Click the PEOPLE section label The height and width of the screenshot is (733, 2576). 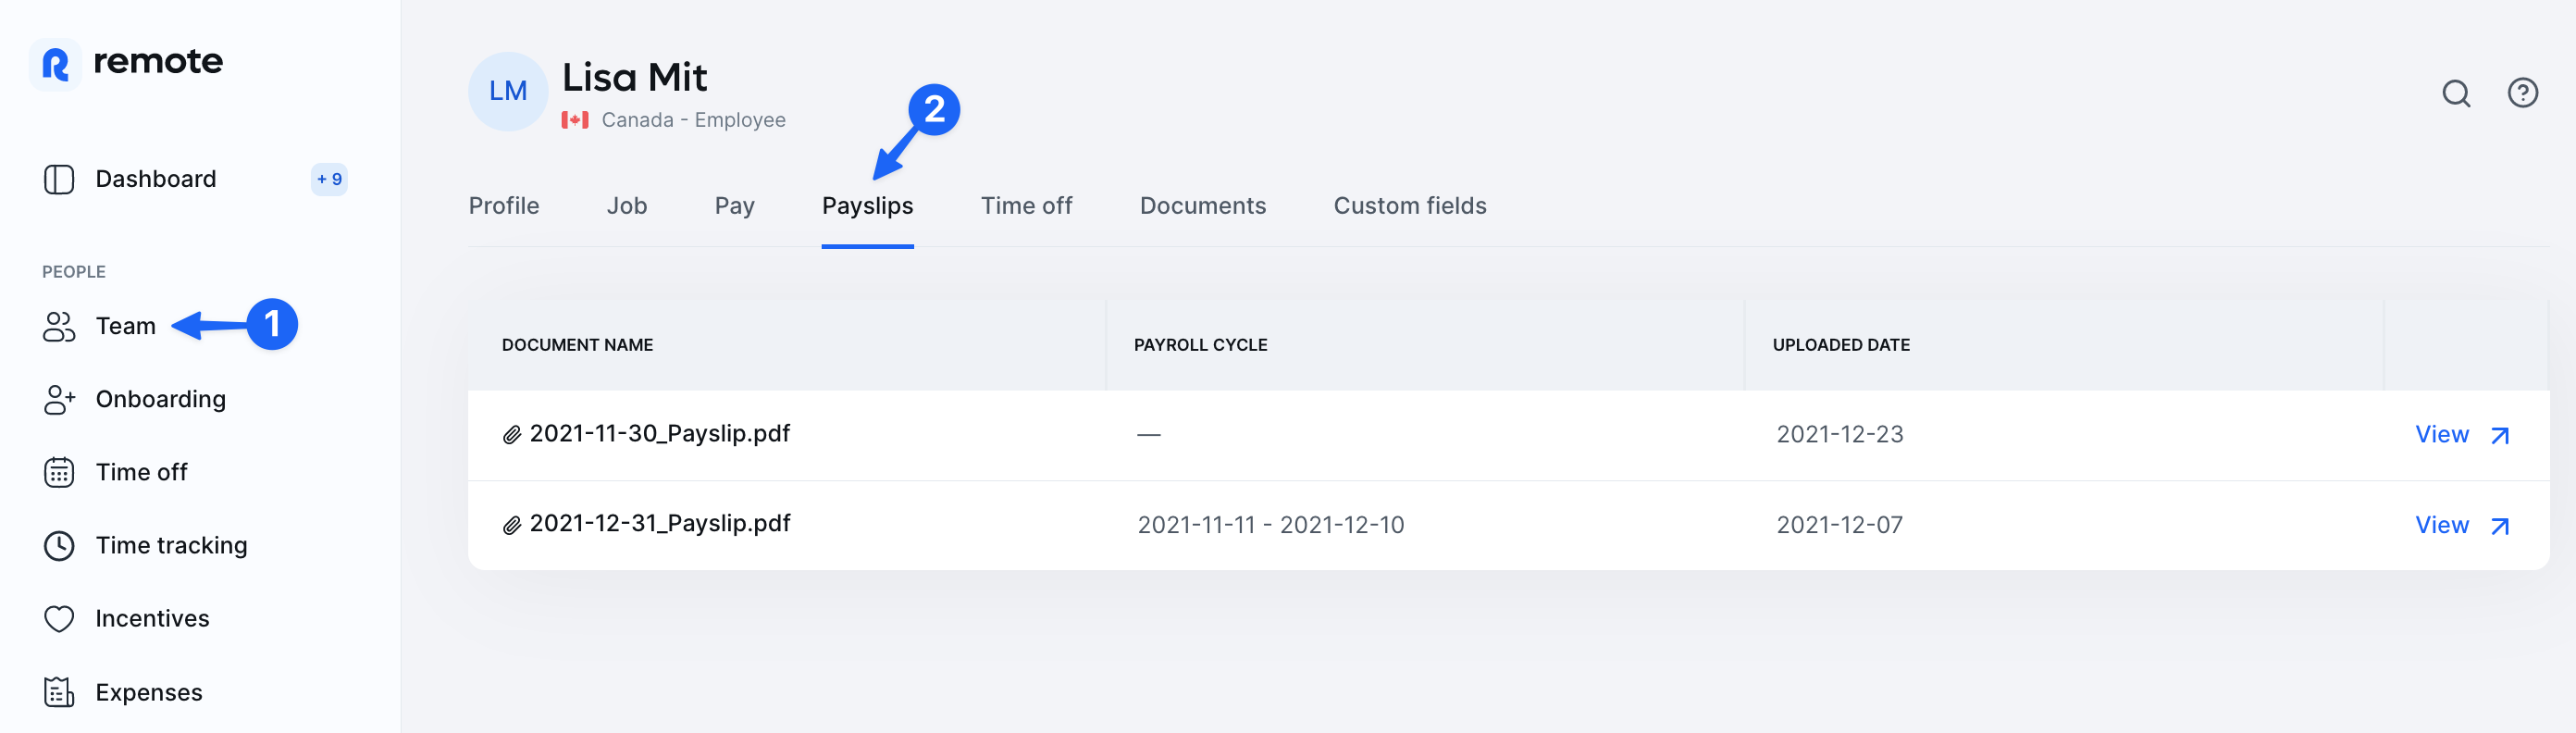pos(74,272)
